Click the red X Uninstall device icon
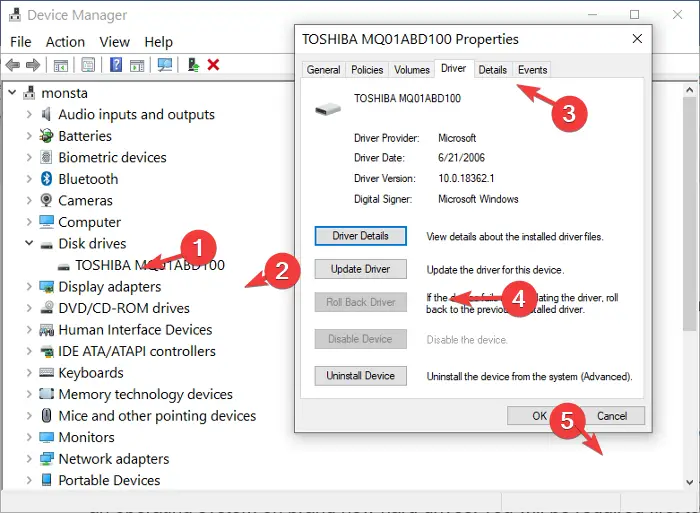This screenshot has width=700, height=513. point(213,65)
